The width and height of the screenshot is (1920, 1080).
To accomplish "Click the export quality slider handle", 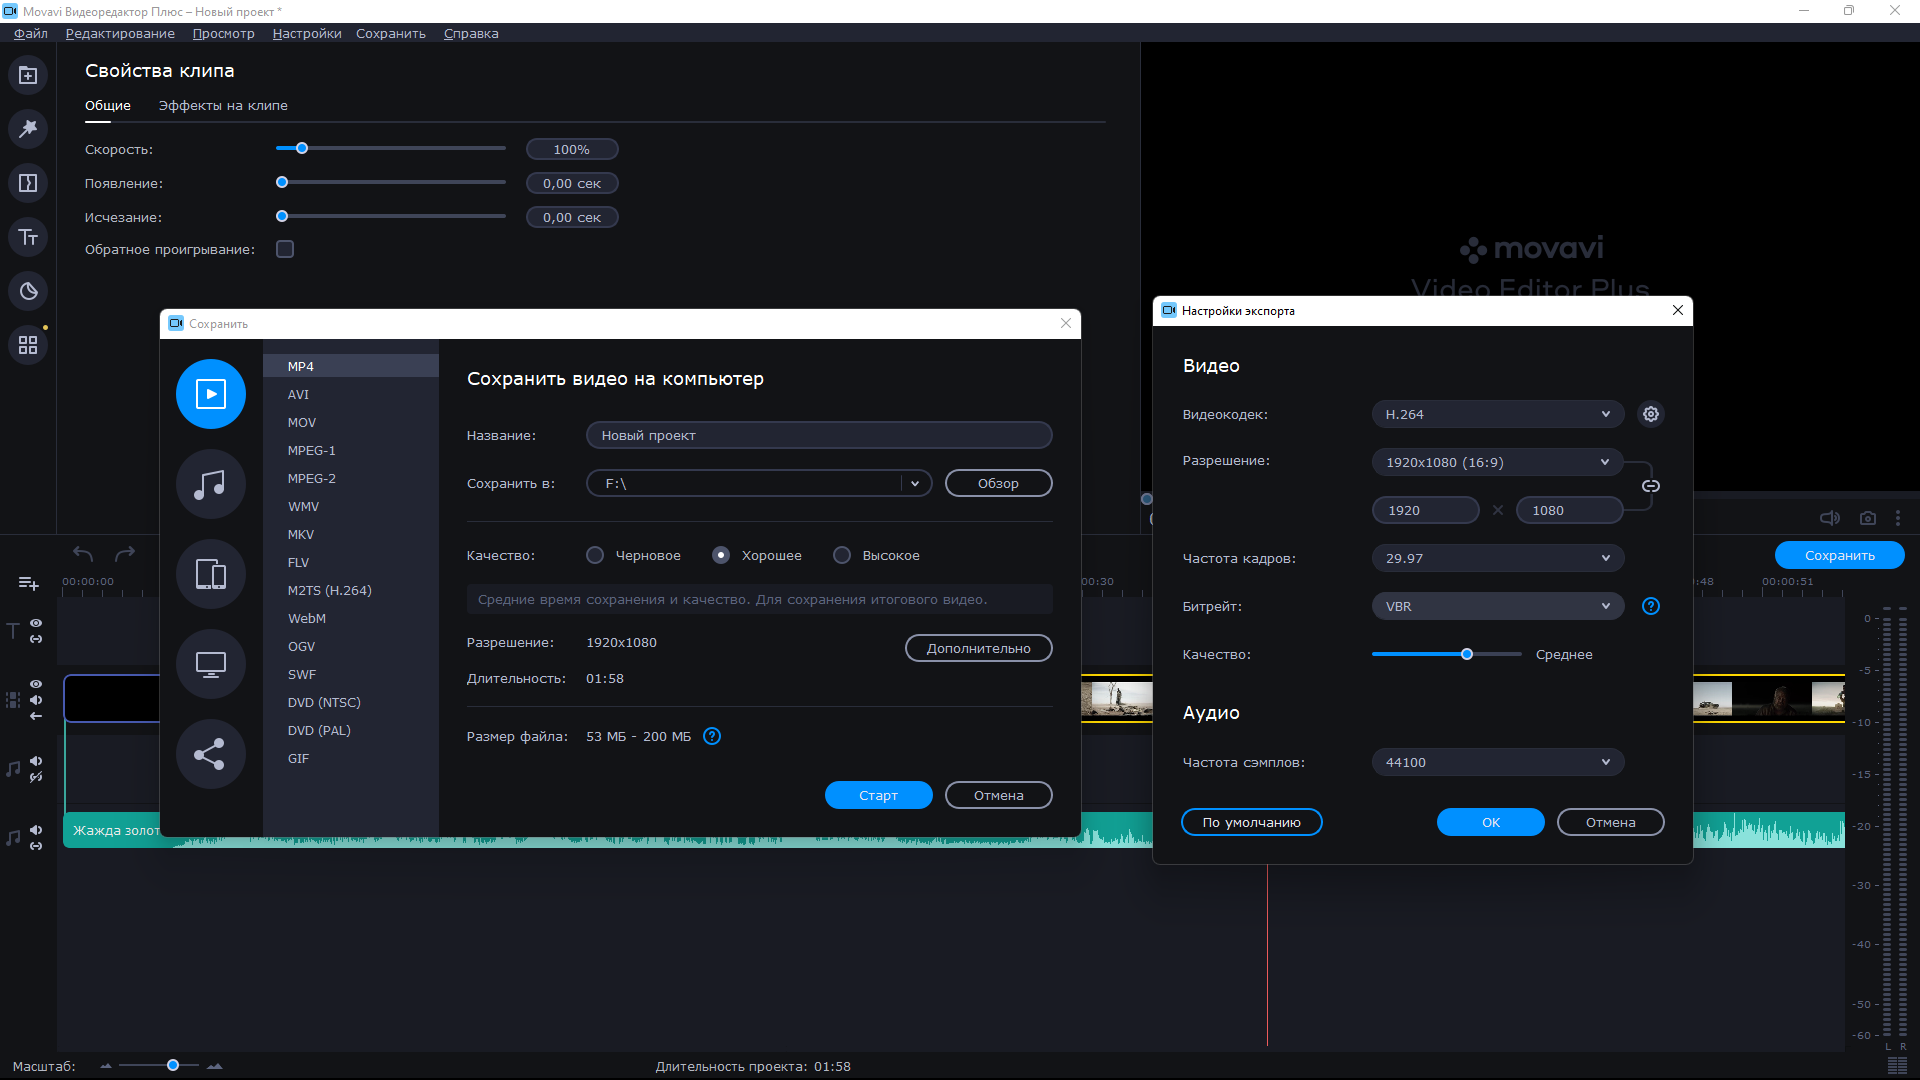I will point(1467,654).
